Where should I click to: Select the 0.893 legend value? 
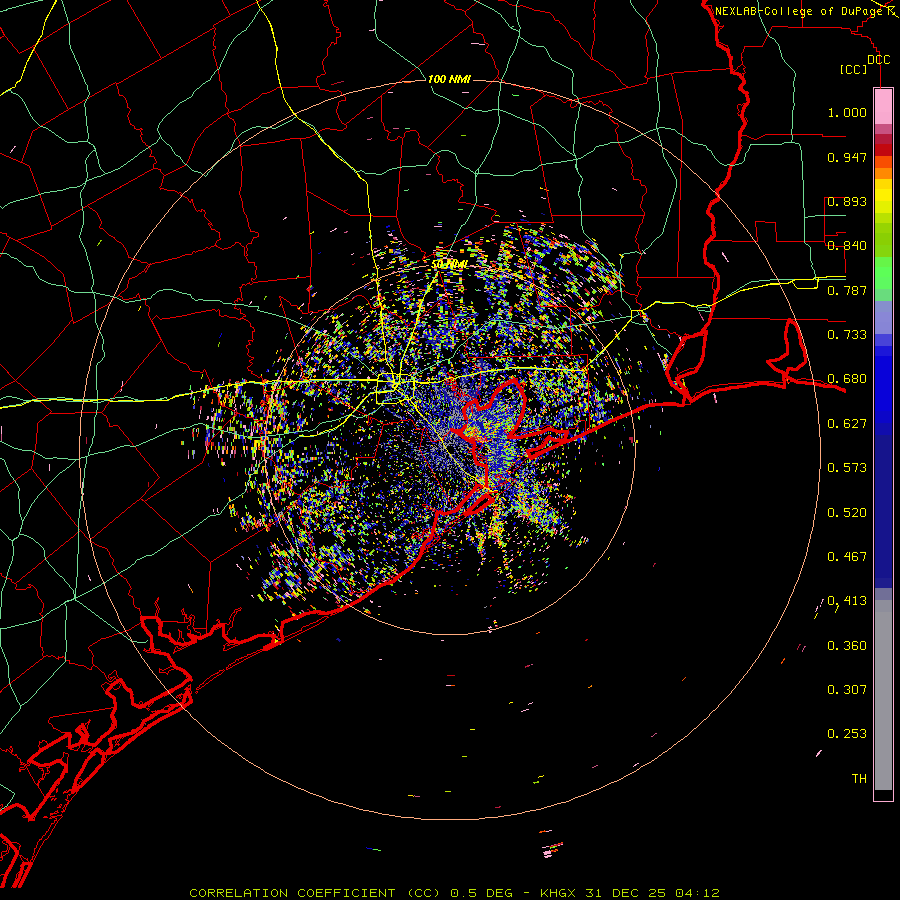(x=847, y=201)
